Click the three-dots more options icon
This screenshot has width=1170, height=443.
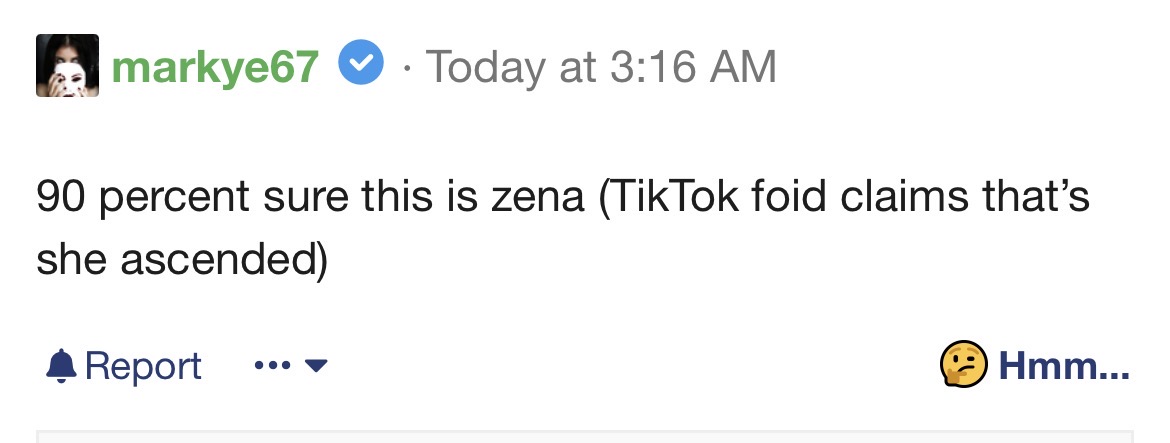click(272, 365)
